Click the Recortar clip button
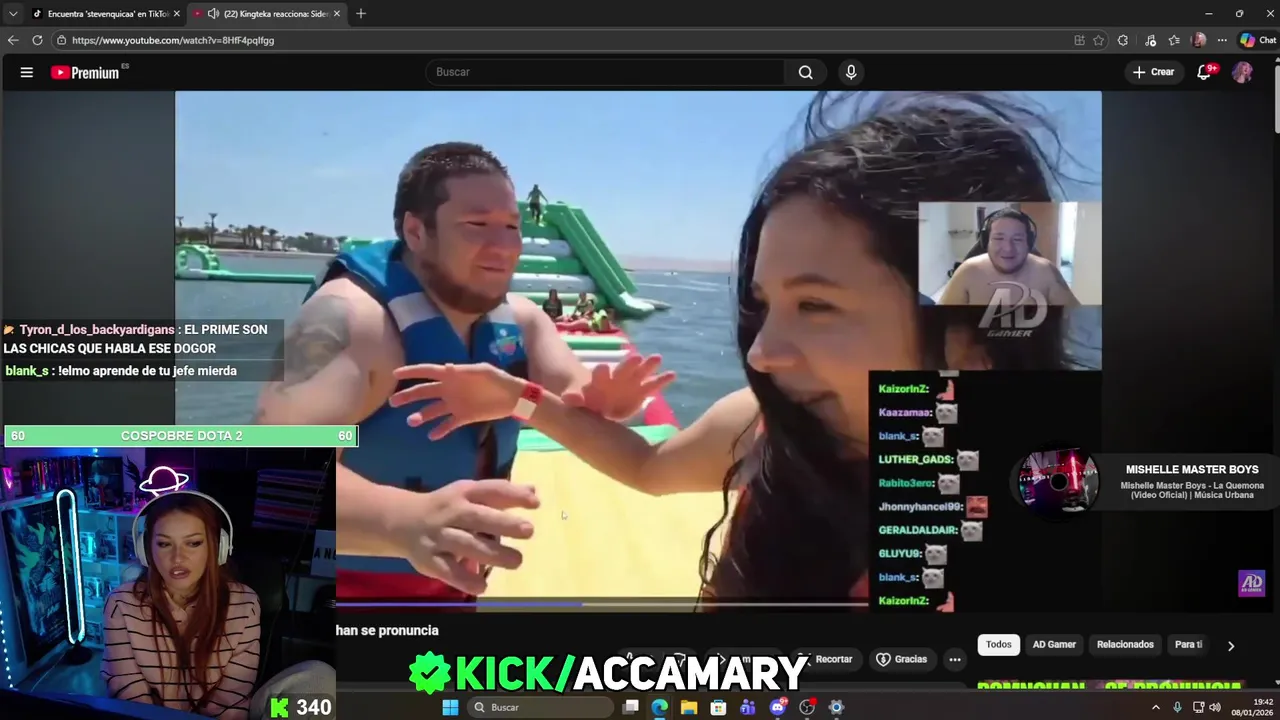The width and height of the screenshot is (1280, 720). pyautogui.click(x=826, y=660)
